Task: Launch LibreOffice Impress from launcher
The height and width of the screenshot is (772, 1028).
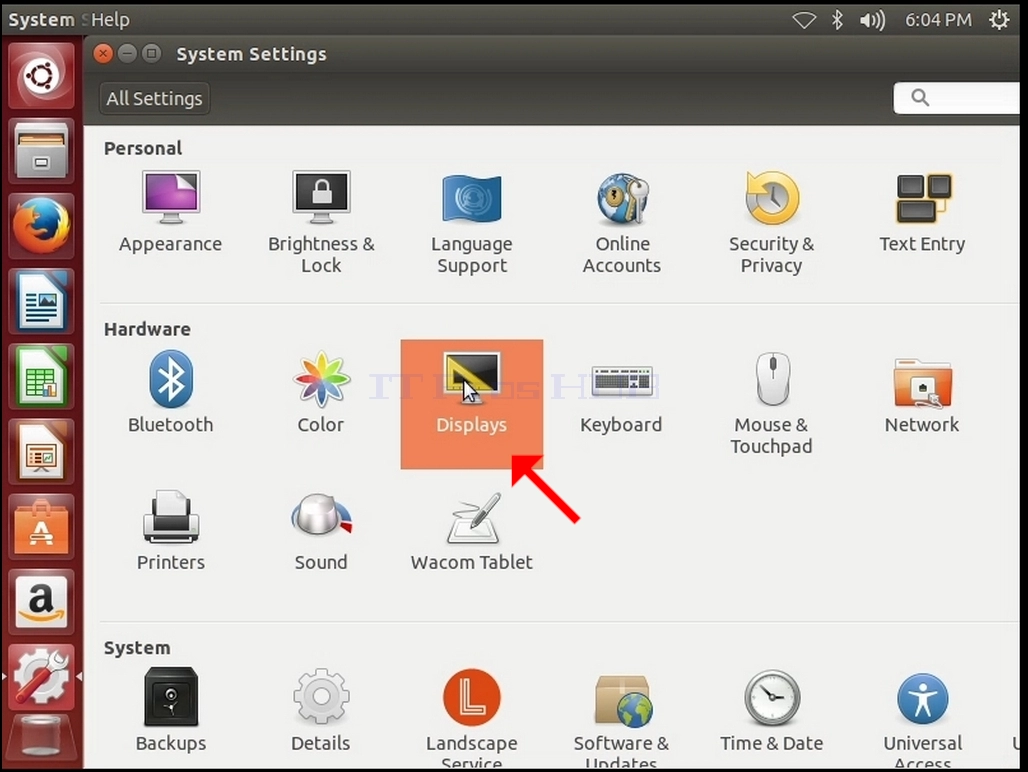Action: coord(41,452)
